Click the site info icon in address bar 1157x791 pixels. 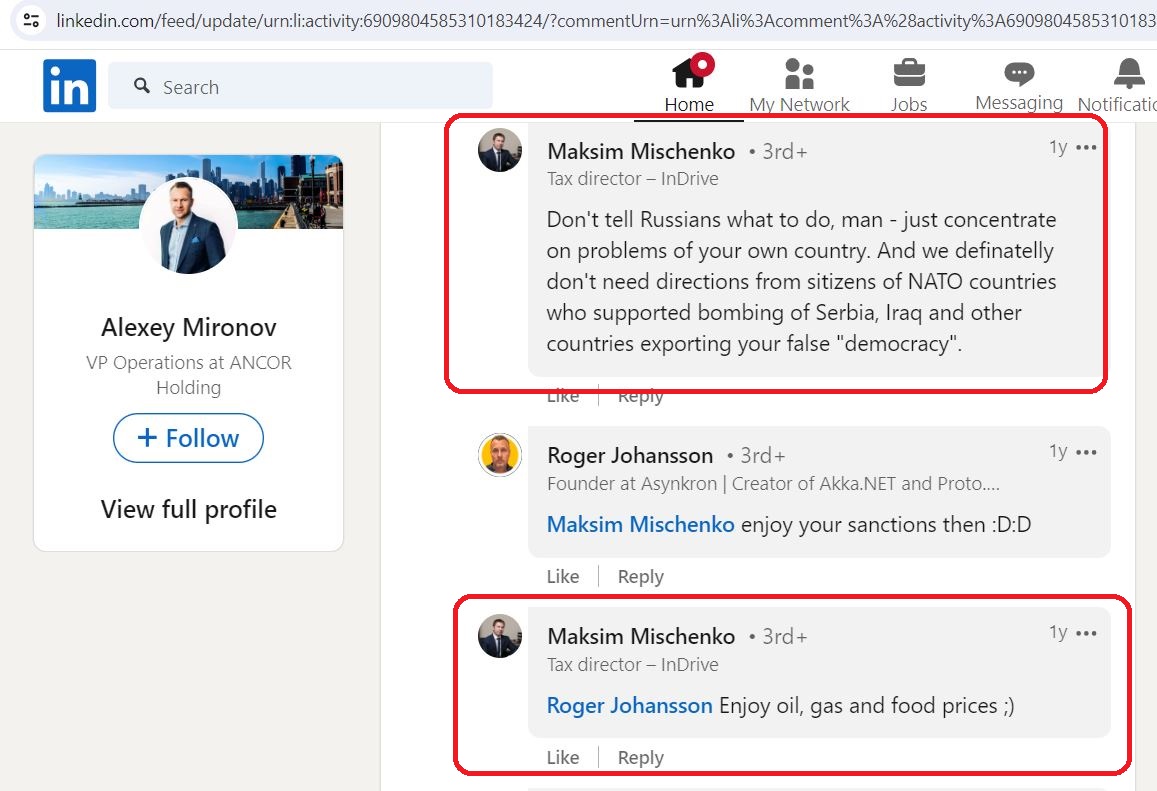click(31, 20)
